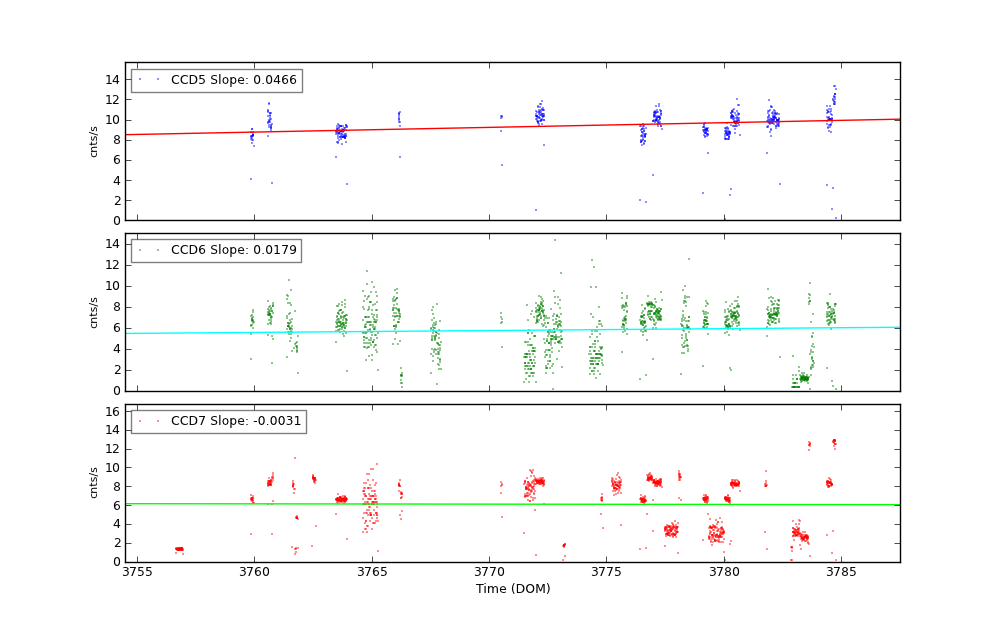
Task: Select the 3780 x-axis tick label
Action: click(724, 572)
